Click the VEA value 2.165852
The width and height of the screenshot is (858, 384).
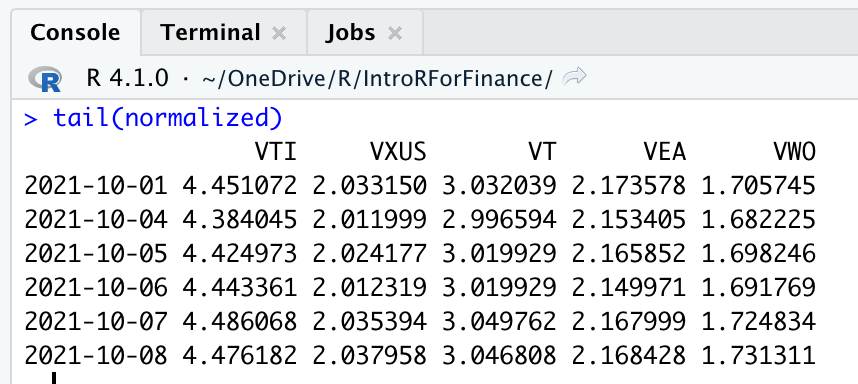pyautogui.click(x=629, y=254)
